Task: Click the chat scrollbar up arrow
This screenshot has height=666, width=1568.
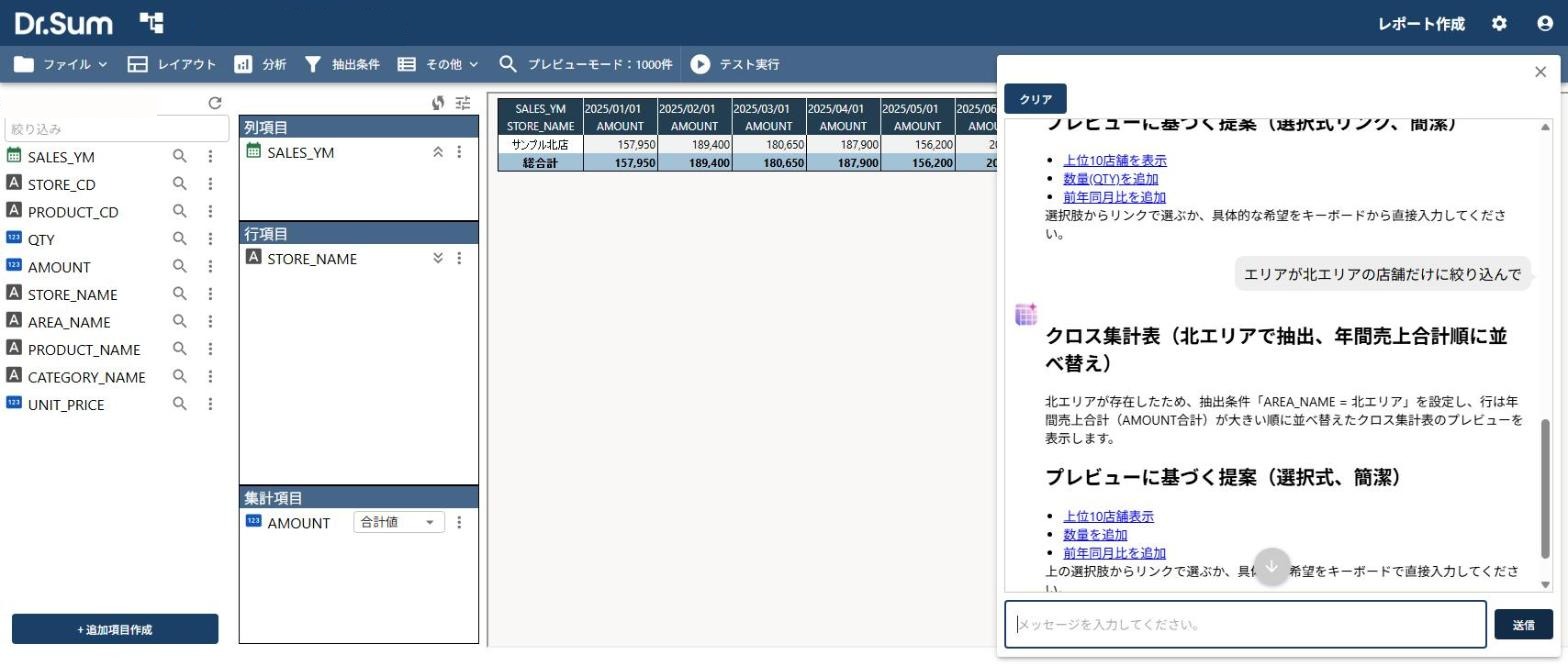Action: click(x=1545, y=127)
